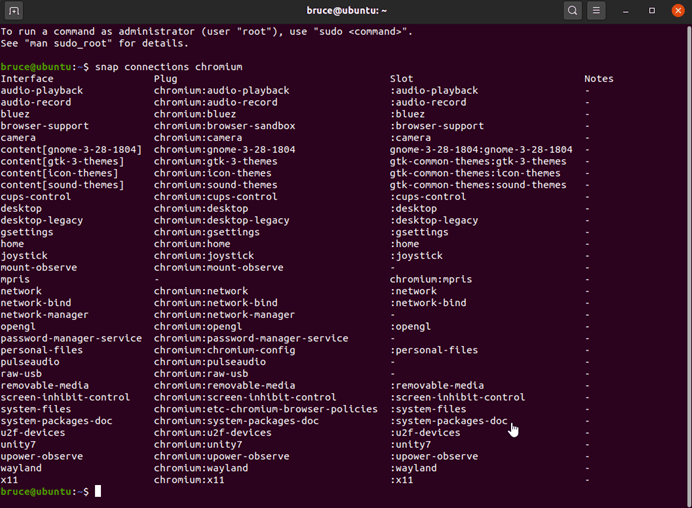
Task: Click 'chromium:raw-usb' plug entry
Action: (201, 374)
